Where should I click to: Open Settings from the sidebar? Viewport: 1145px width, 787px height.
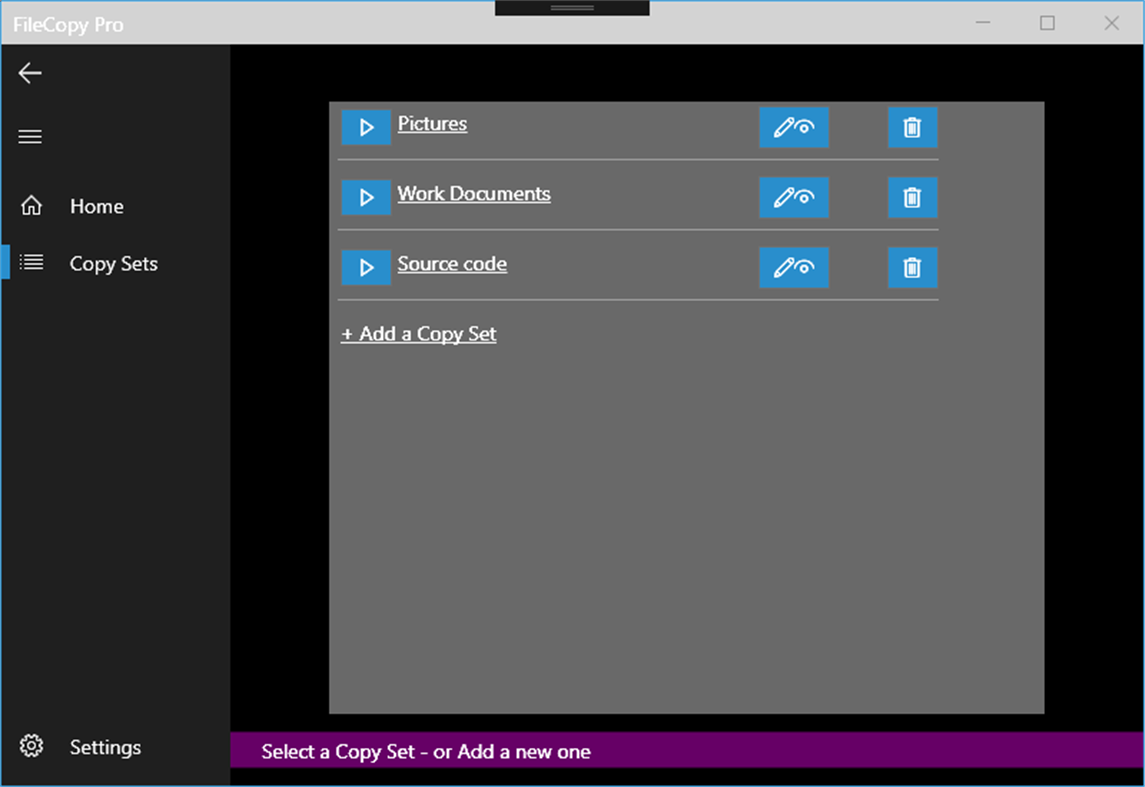point(105,746)
